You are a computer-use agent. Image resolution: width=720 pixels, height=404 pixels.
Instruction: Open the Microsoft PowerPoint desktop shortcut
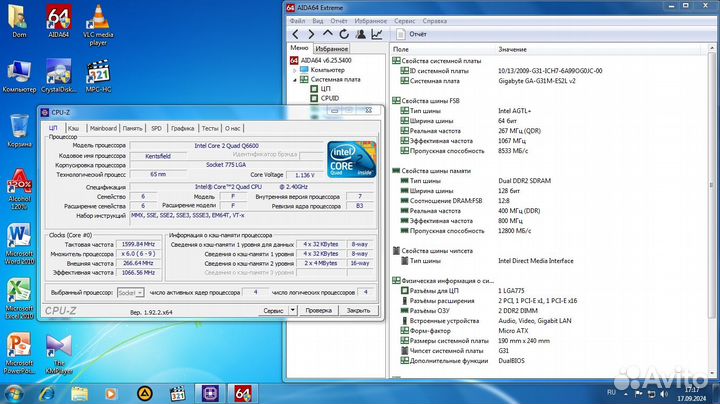tap(19, 353)
